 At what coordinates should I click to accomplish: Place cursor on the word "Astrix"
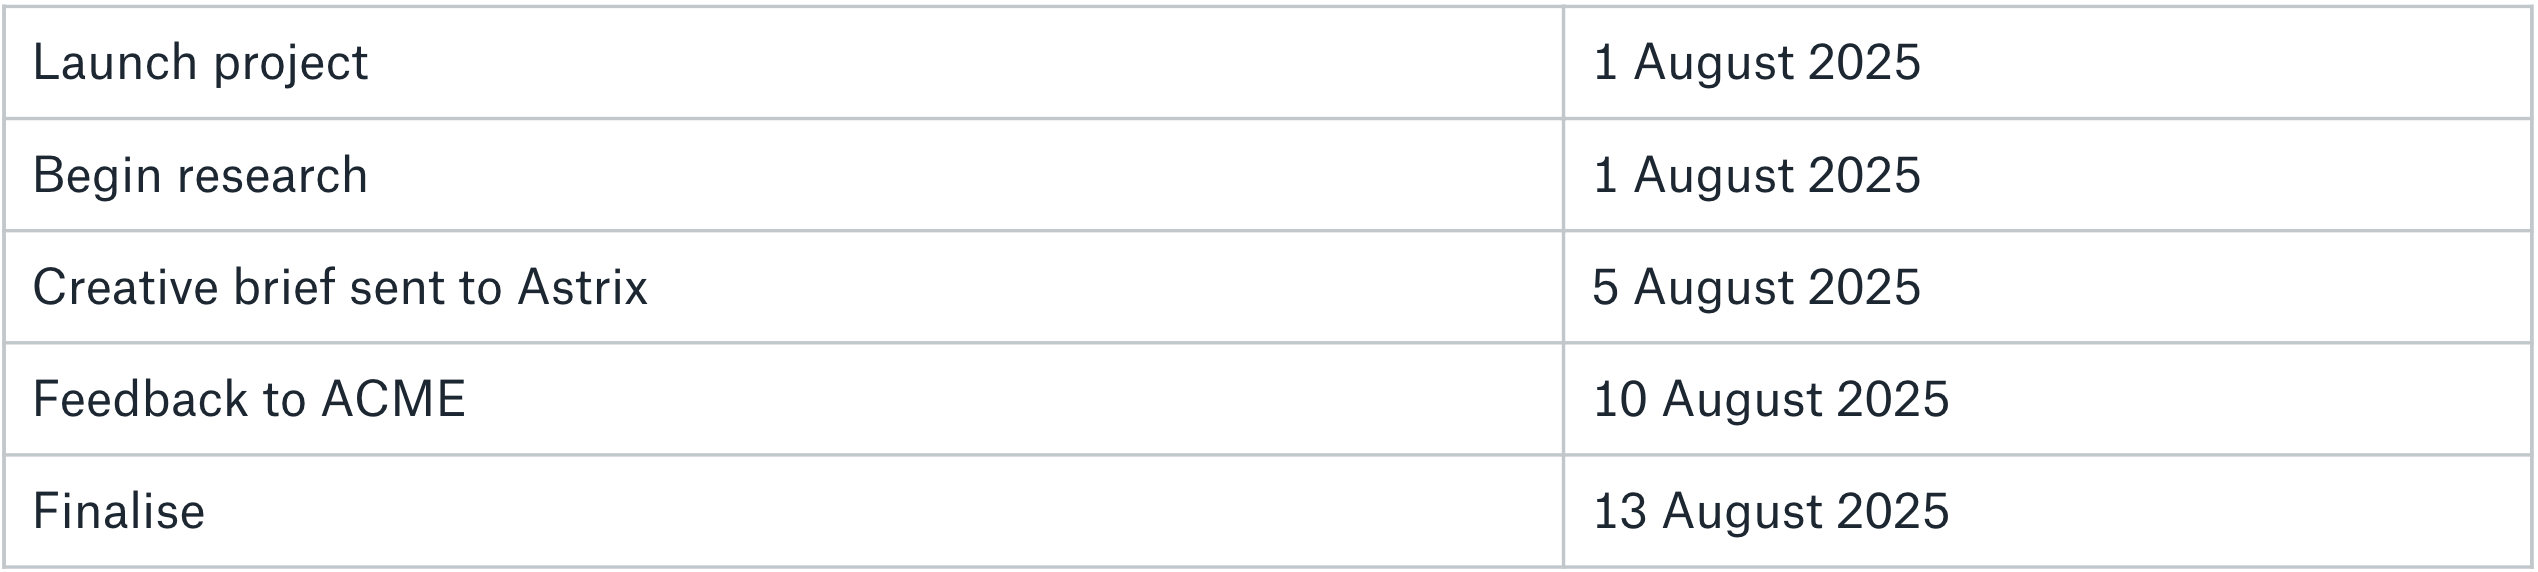click(583, 287)
